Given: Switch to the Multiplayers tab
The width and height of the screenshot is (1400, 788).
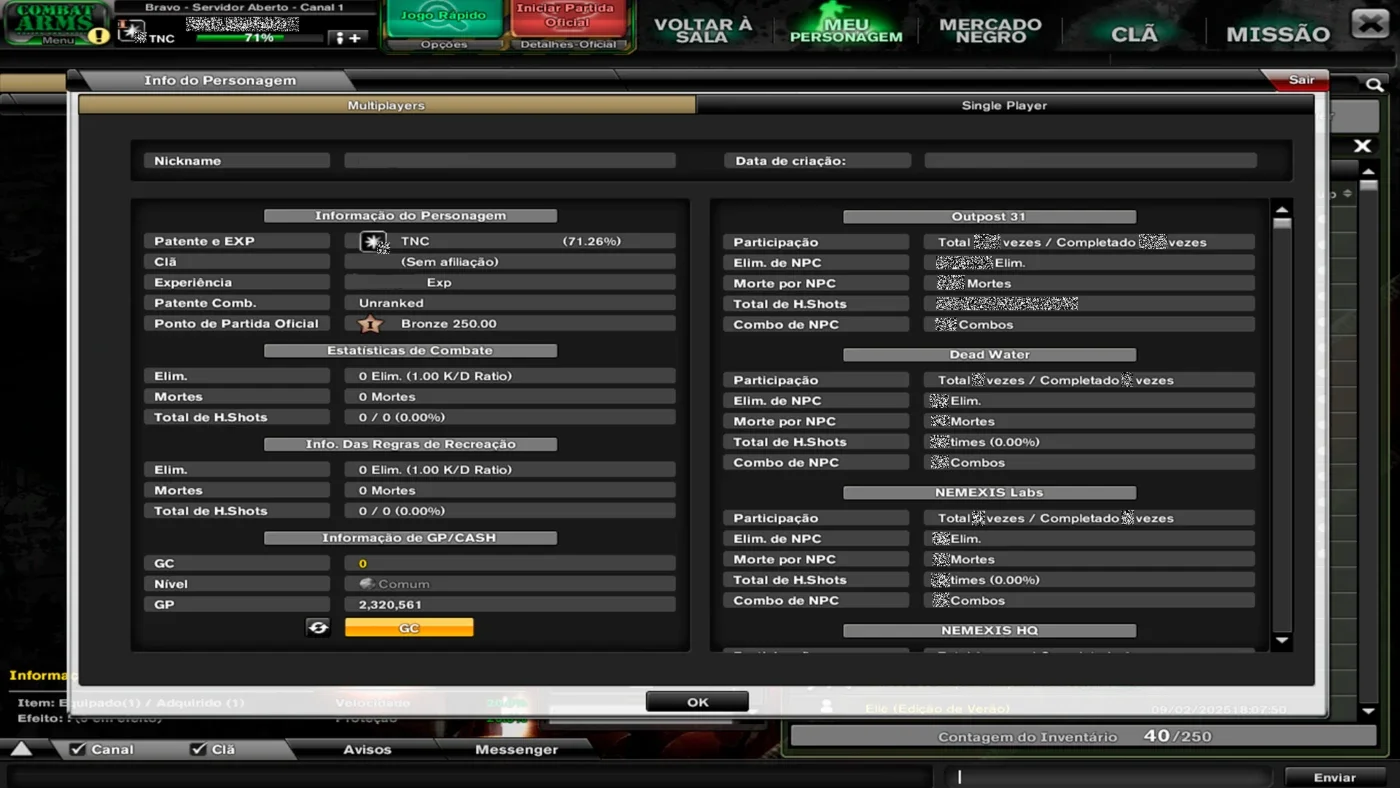Looking at the screenshot, I should (387, 105).
